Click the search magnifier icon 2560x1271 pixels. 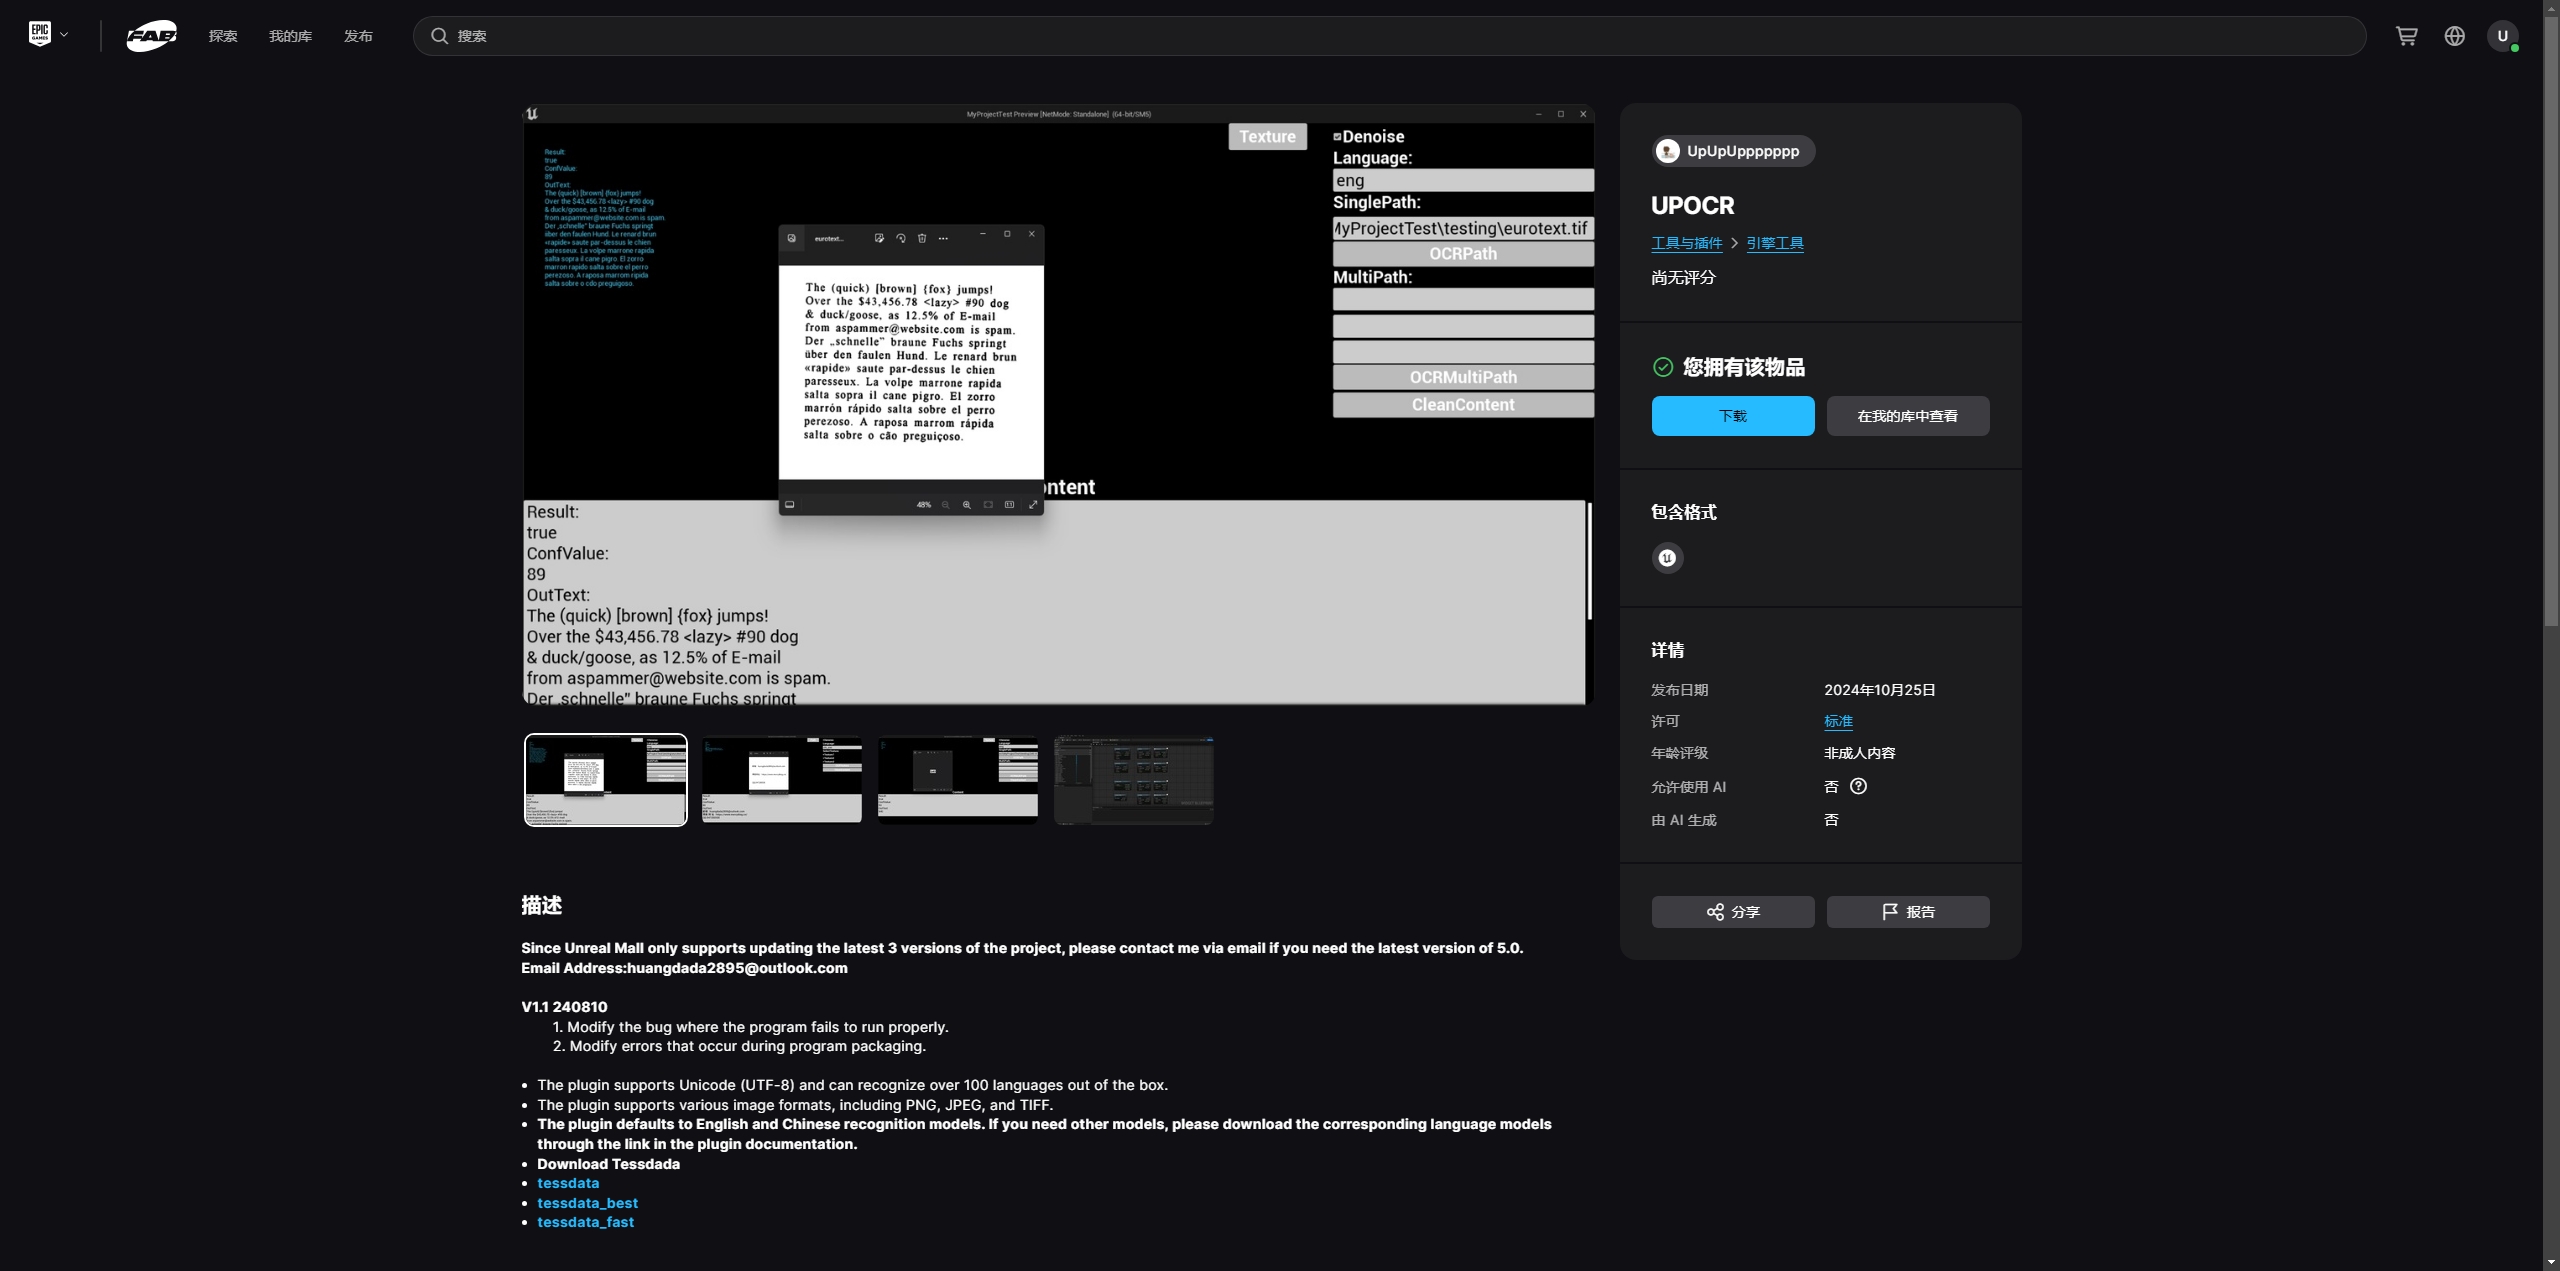point(439,36)
